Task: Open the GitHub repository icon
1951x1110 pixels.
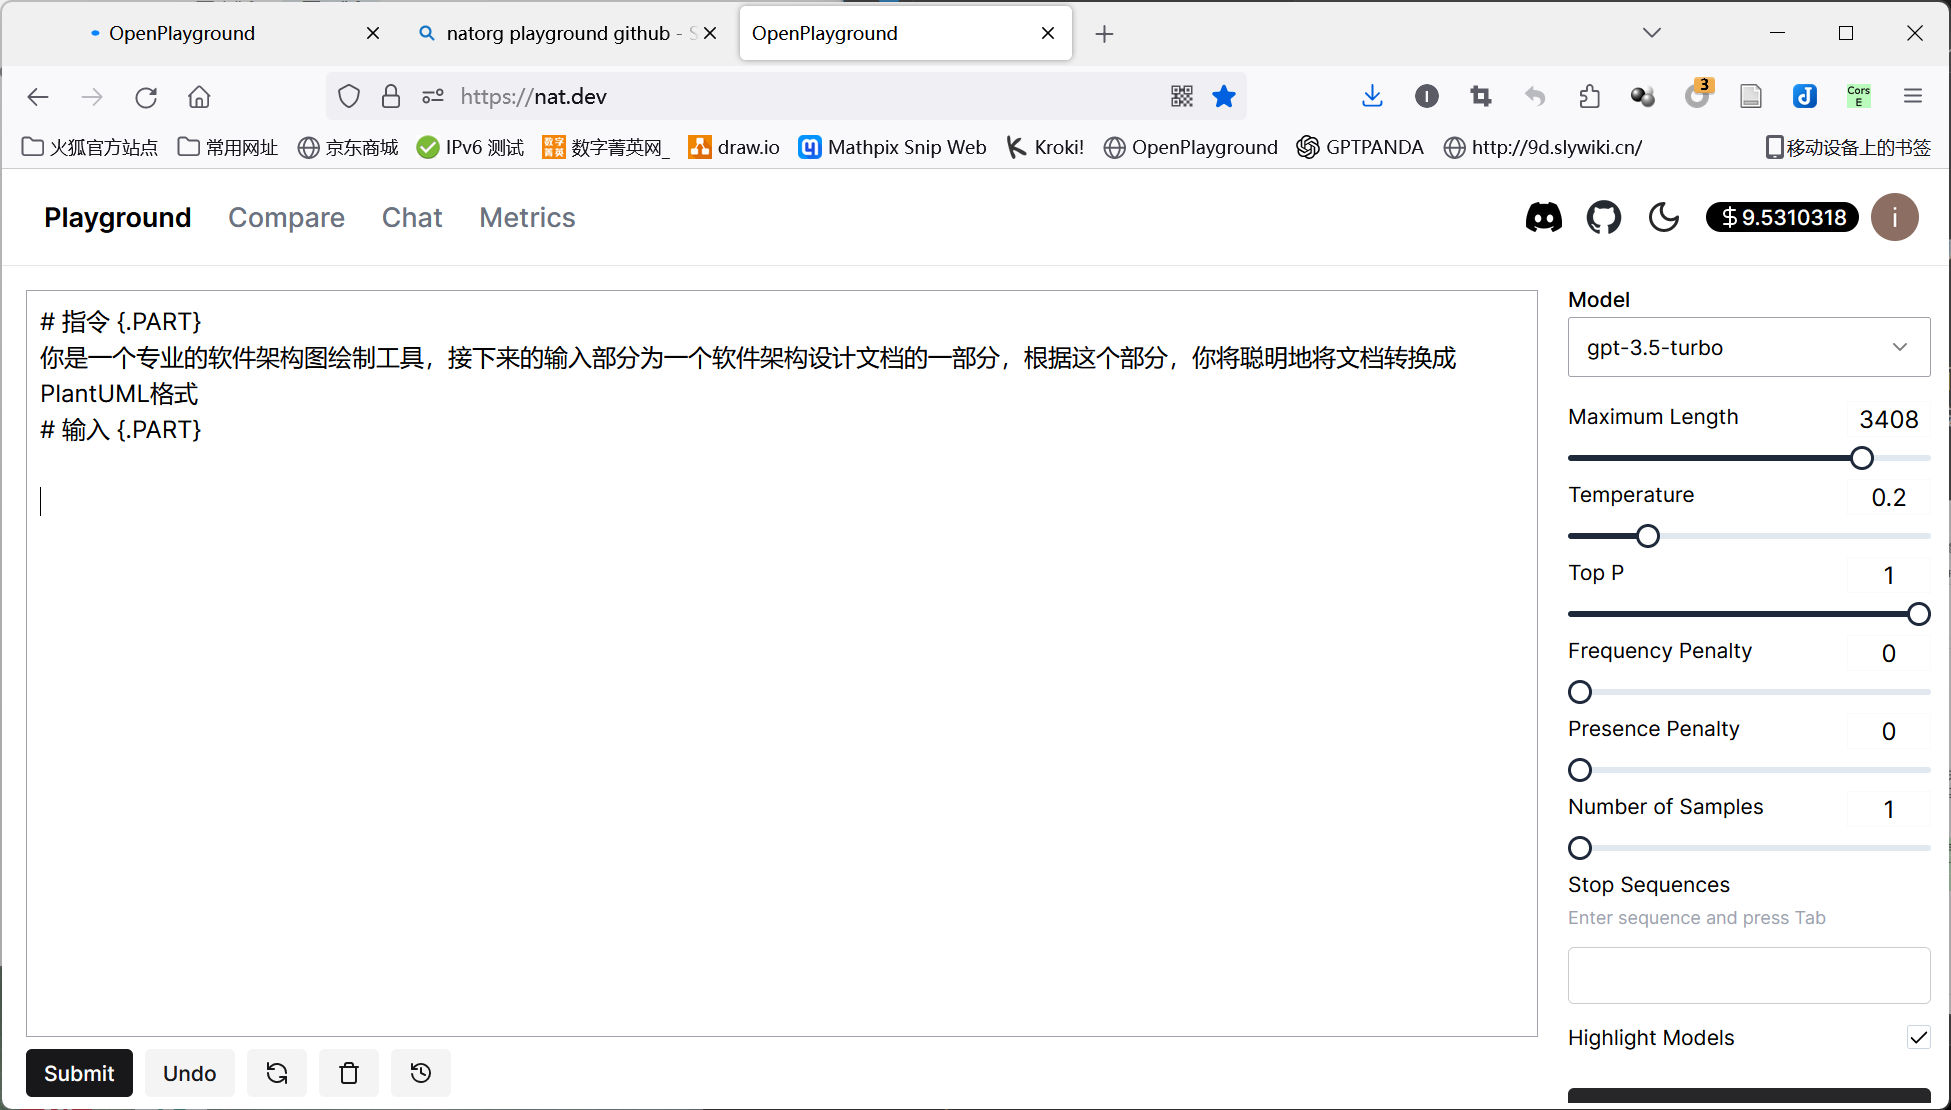Action: [1603, 217]
